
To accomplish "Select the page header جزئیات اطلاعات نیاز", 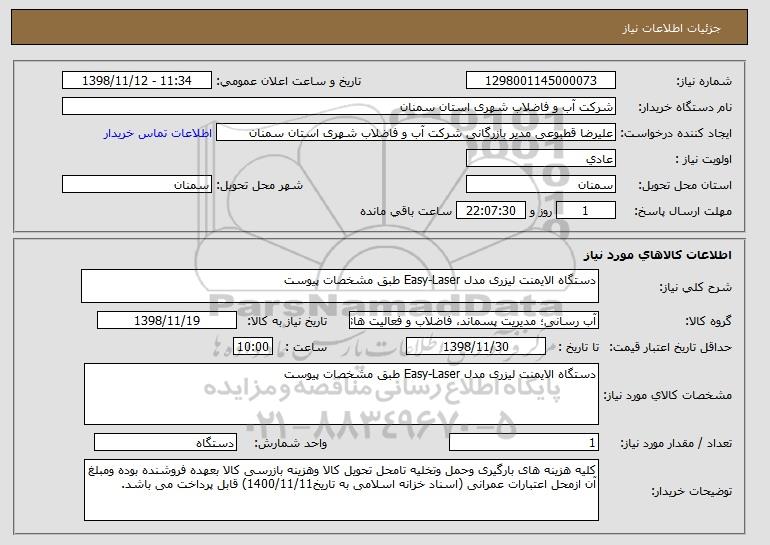I will tap(671, 28).
